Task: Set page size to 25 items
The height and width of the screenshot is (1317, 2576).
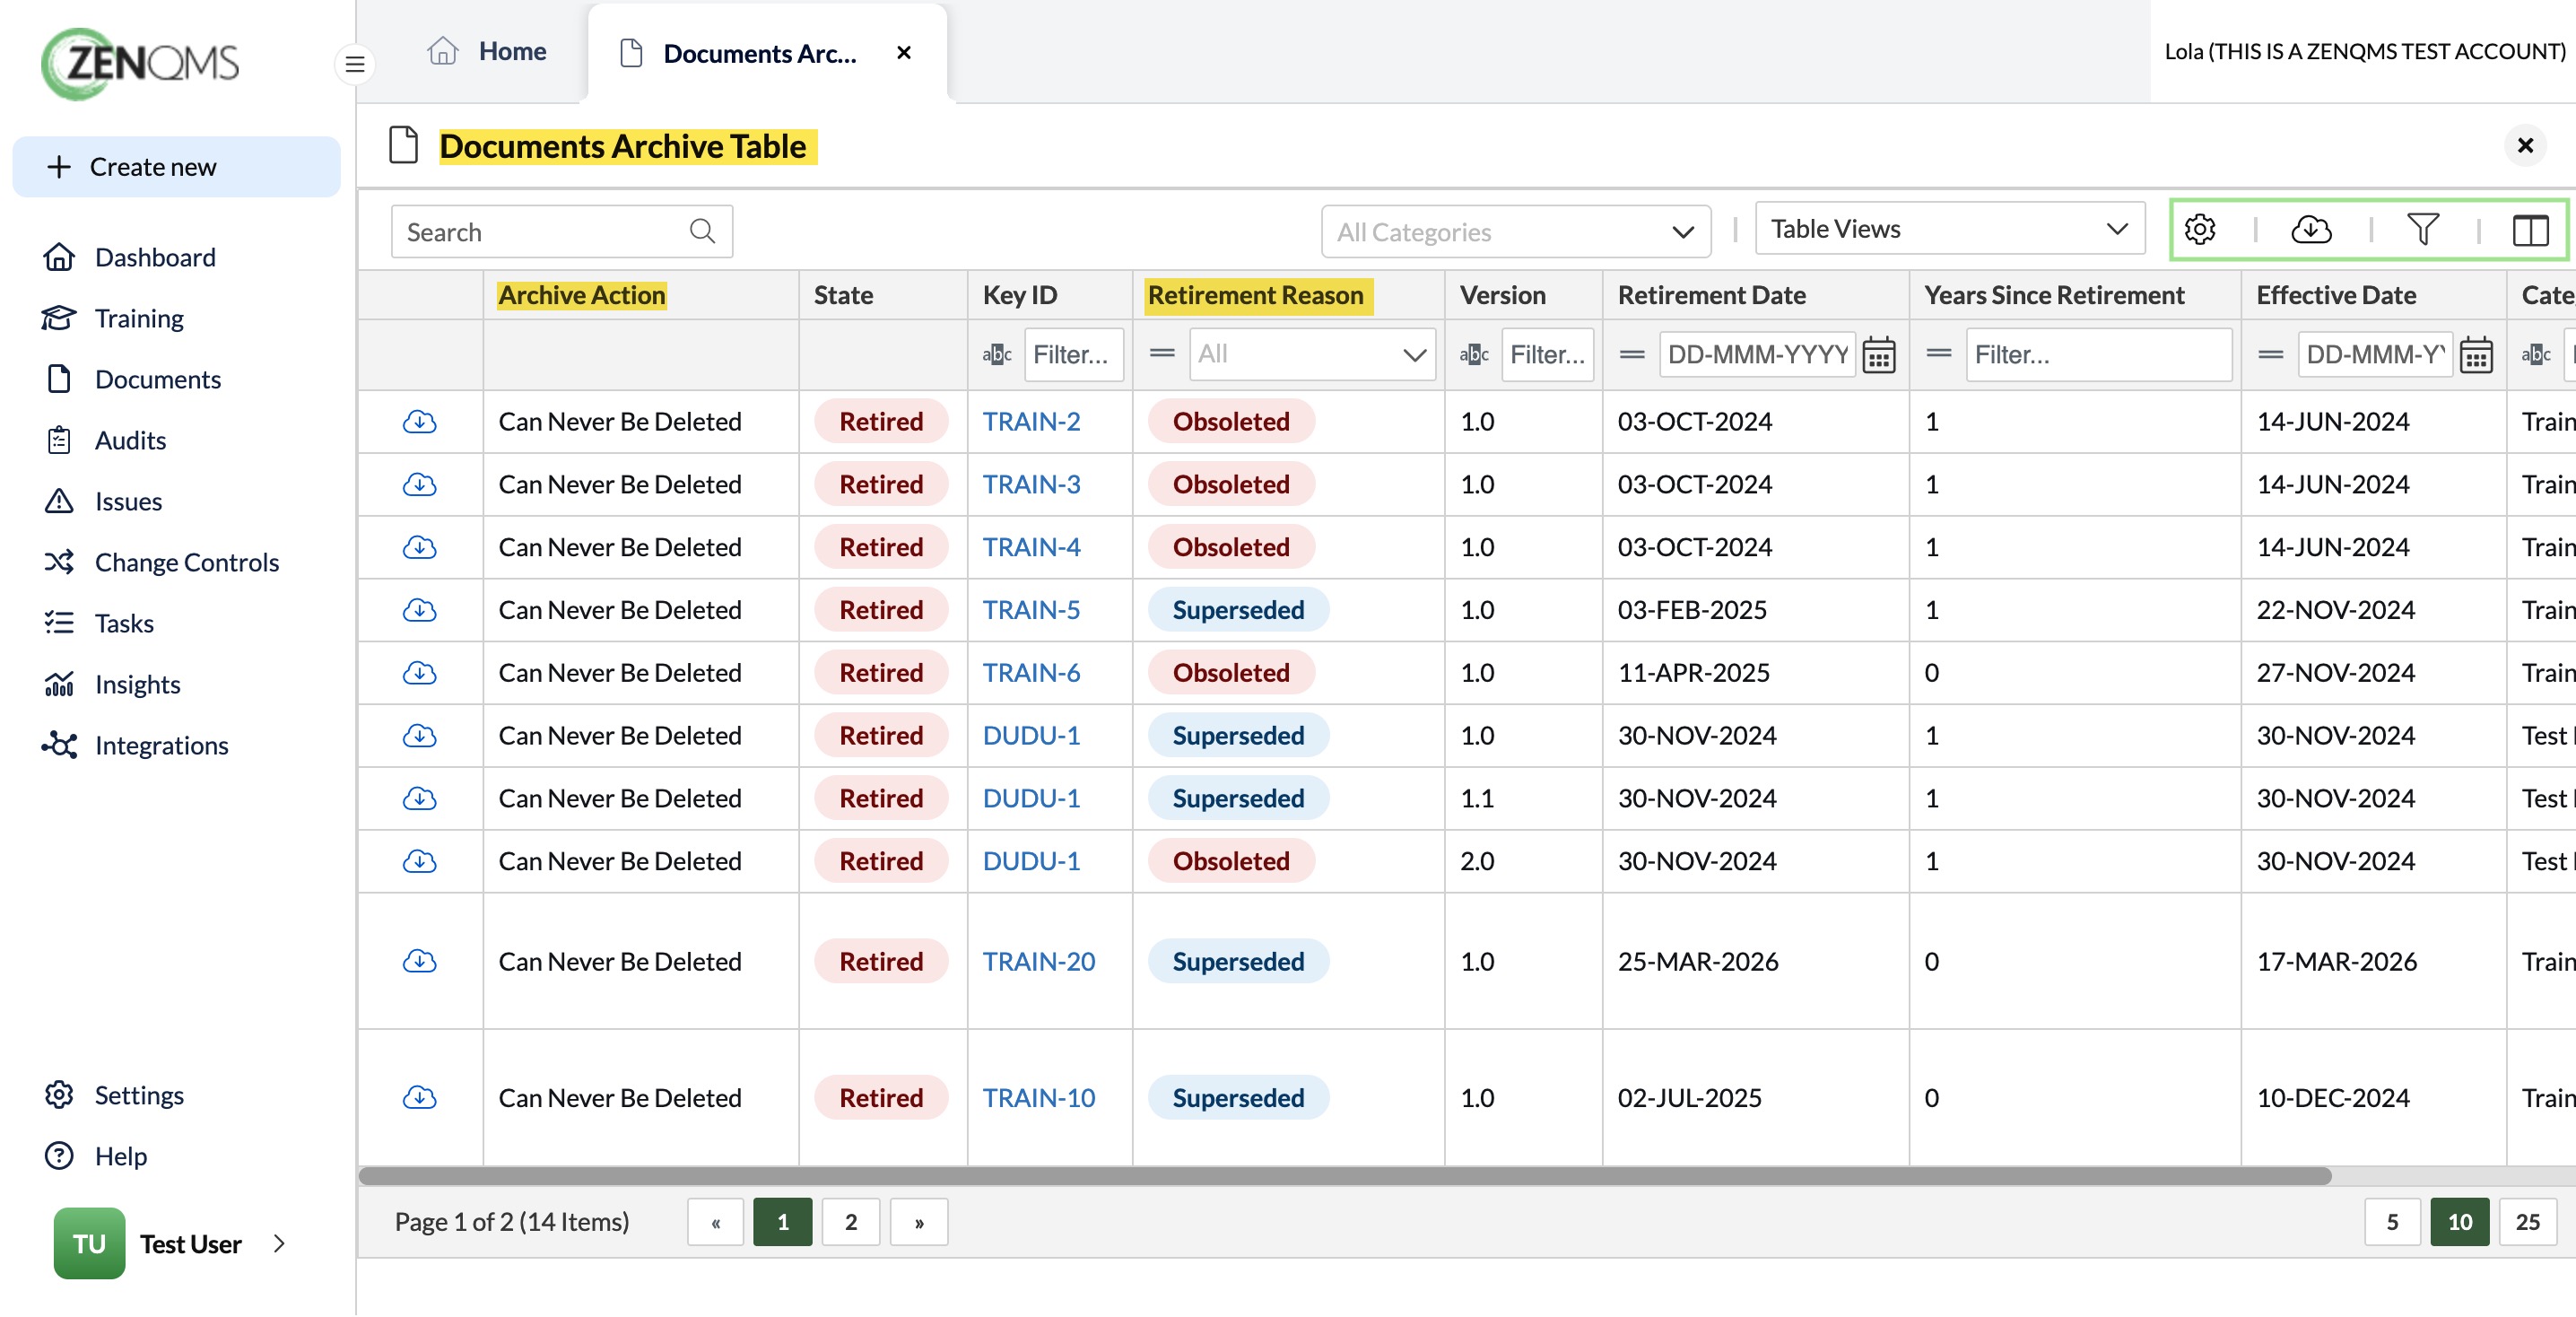Action: 2527,1221
